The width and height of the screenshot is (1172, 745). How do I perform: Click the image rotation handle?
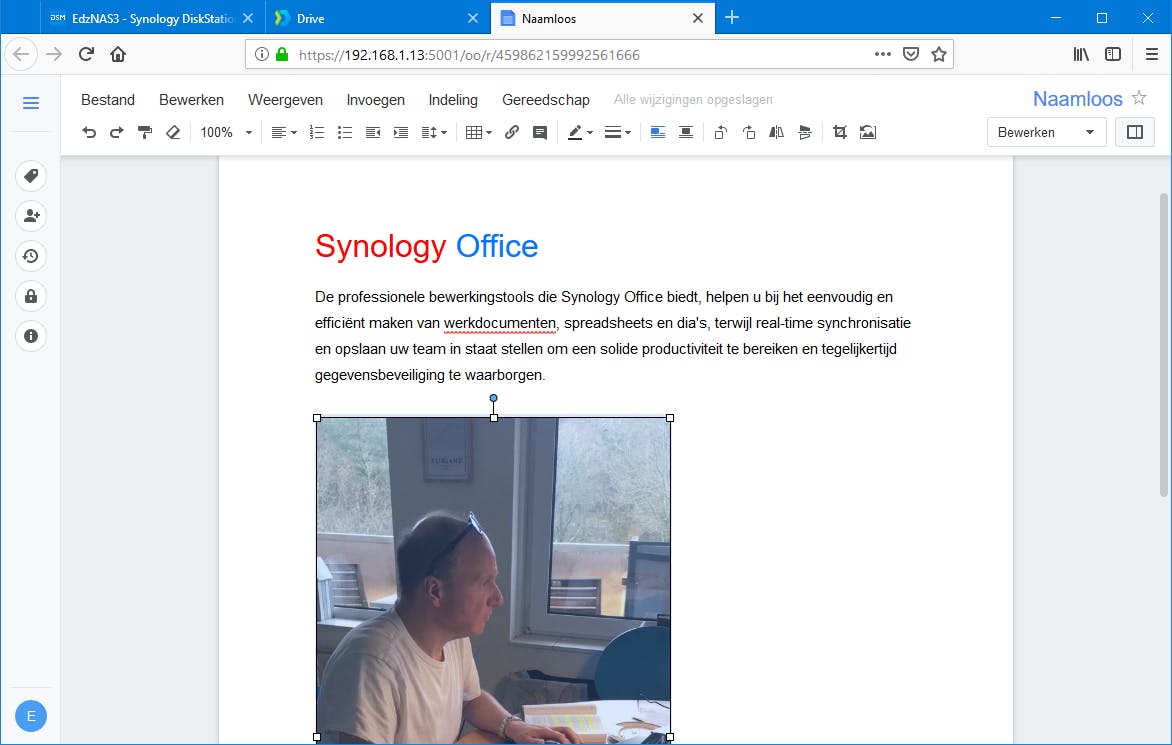pyautogui.click(x=493, y=398)
